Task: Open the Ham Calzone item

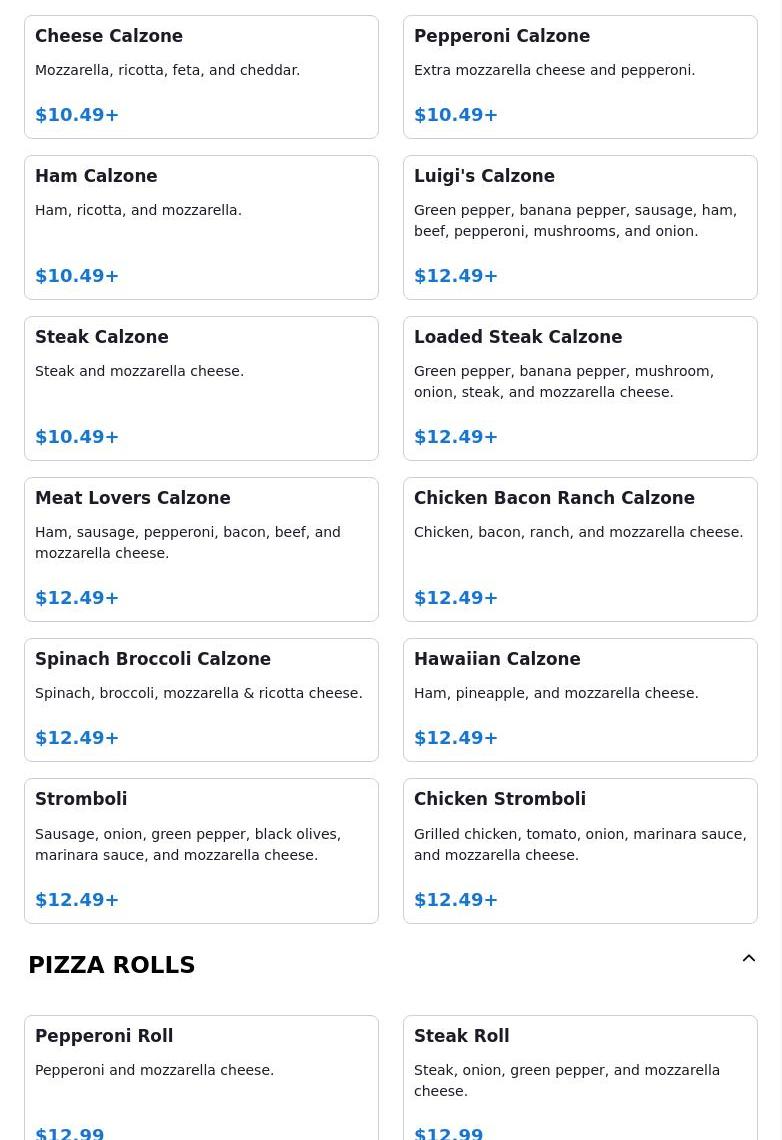Action: click(x=201, y=228)
